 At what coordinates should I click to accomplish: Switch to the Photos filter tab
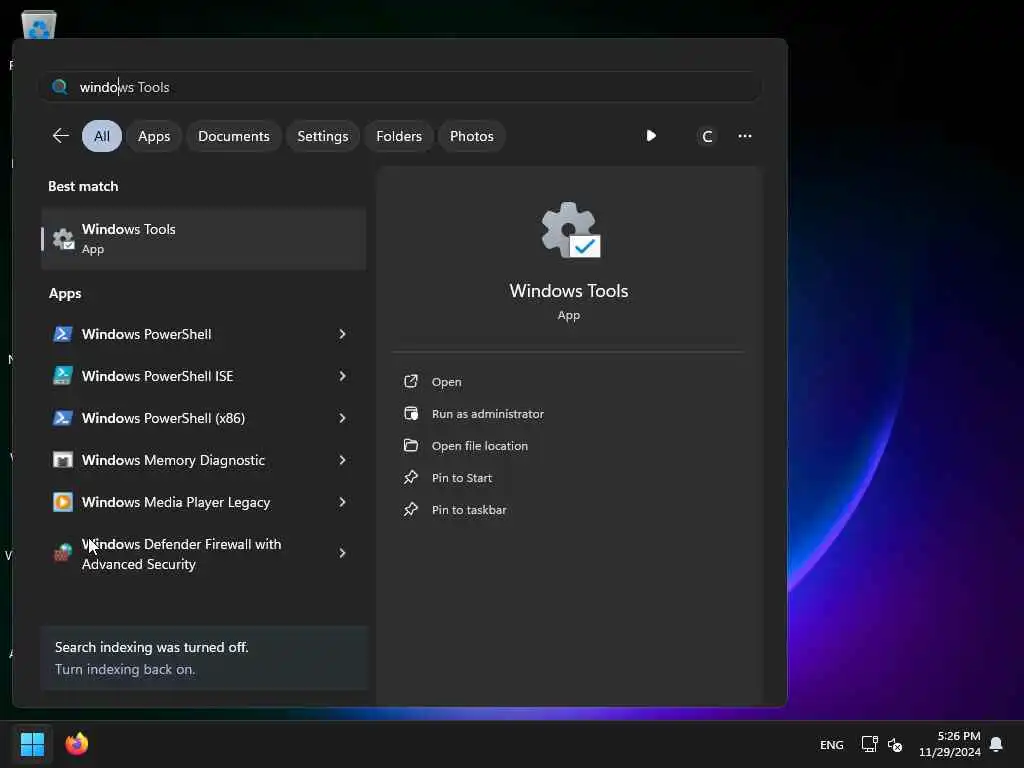click(472, 136)
